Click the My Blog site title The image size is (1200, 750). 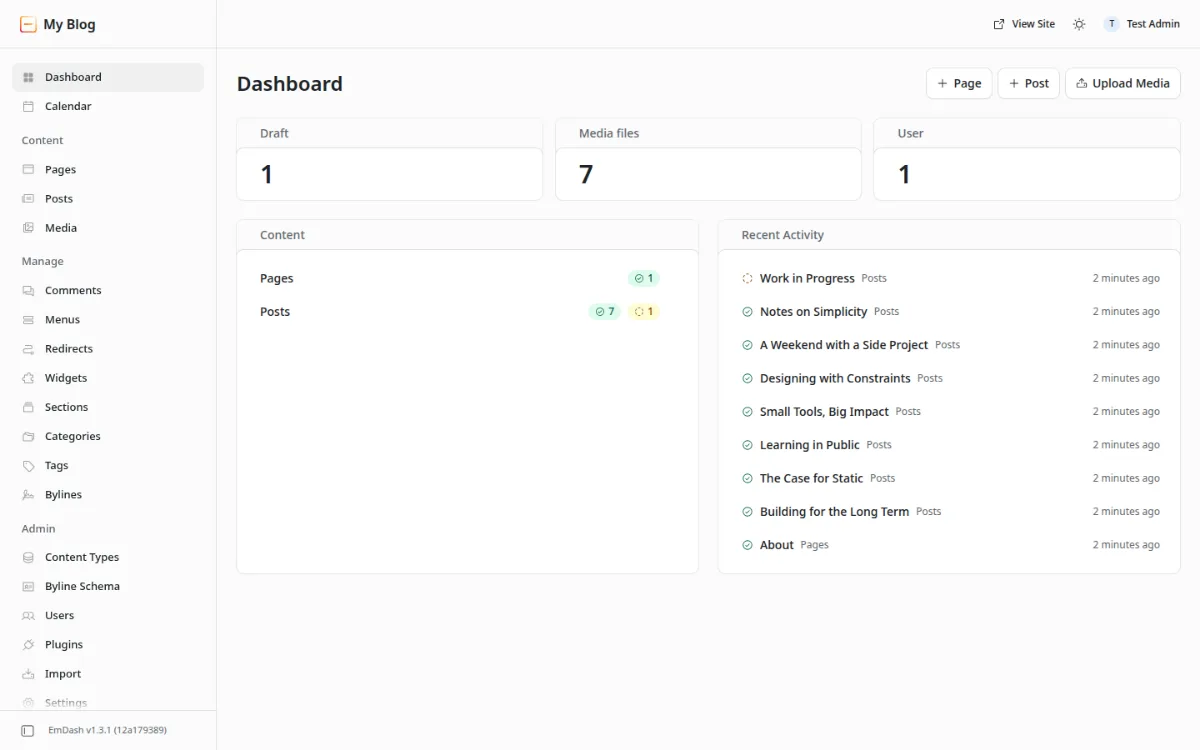pyautogui.click(x=70, y=24)
